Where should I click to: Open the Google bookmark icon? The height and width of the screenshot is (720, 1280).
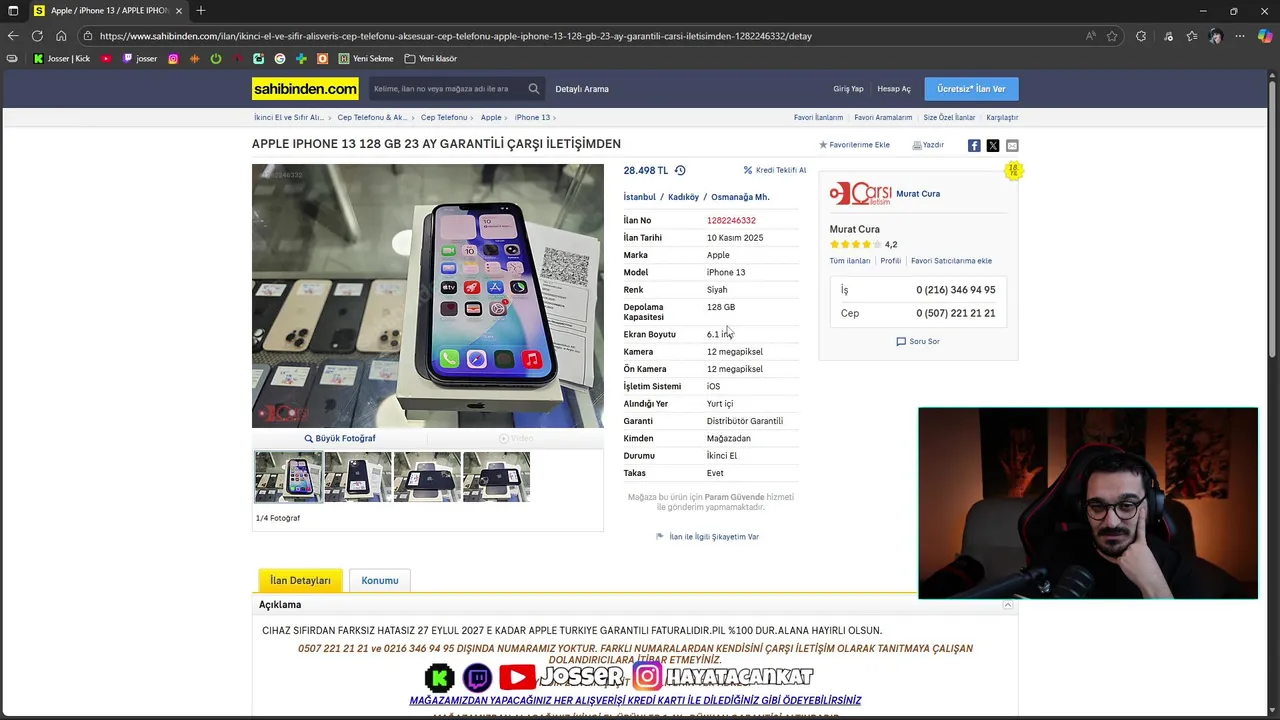click(x=280, y=59)
